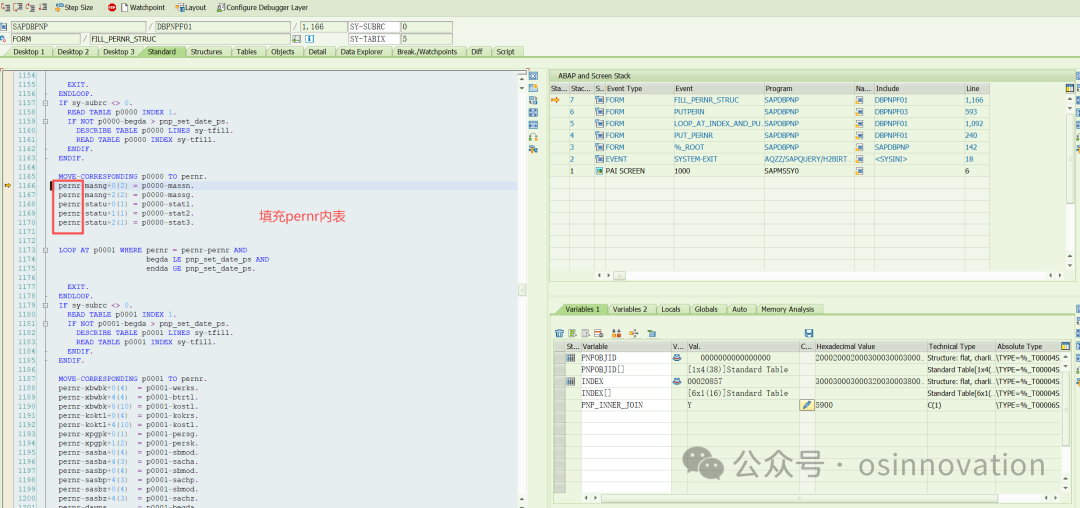Click the single step icon in toolbar

(x=6, y=8)
